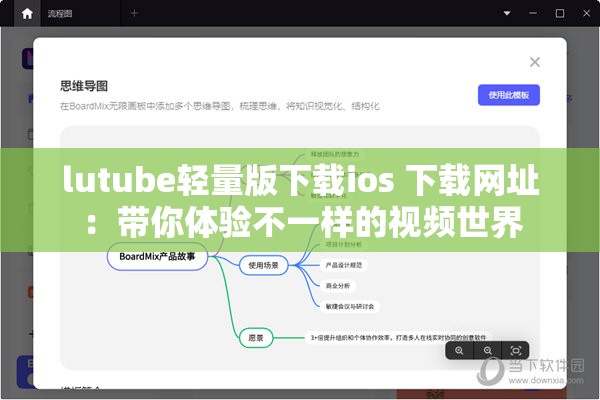Switch to the 流程图 tab

coord(60,14)
